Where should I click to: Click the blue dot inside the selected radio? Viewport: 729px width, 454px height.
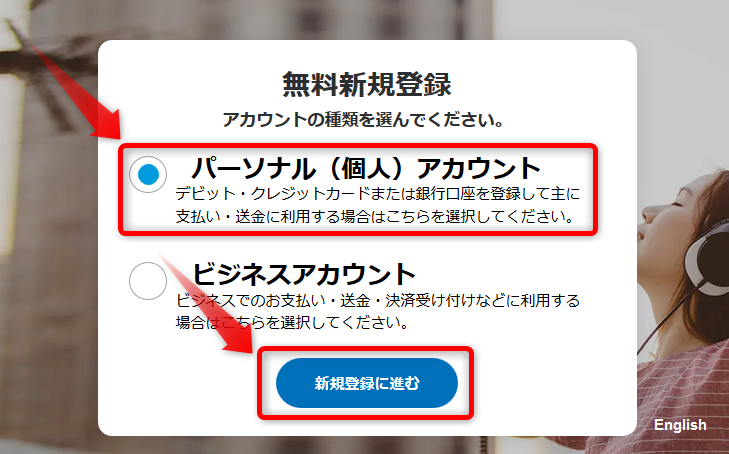tap(148, 175)
